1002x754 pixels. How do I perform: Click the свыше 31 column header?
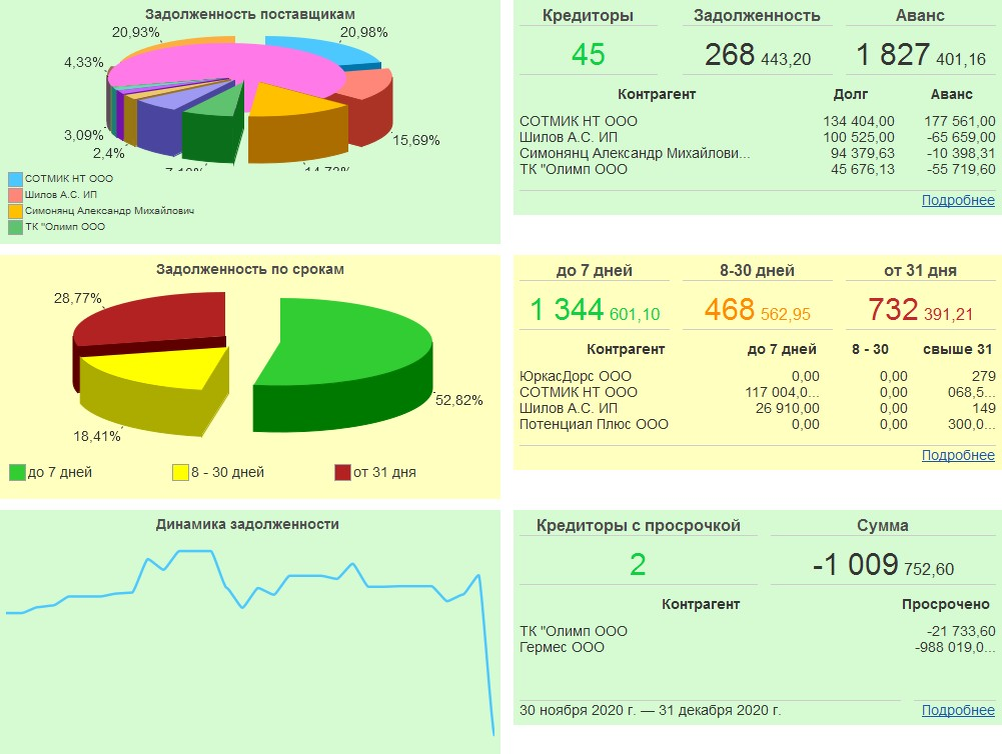[957, 349]
